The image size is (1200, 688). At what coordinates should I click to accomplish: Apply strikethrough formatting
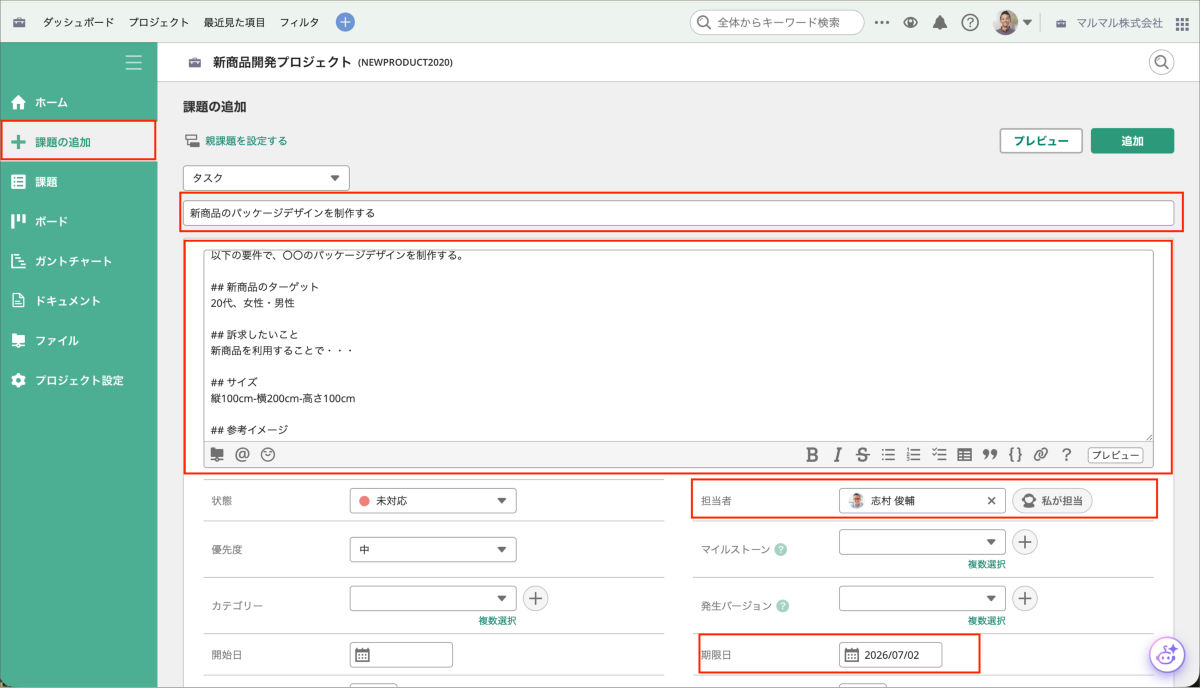click(x=862, y=455)
